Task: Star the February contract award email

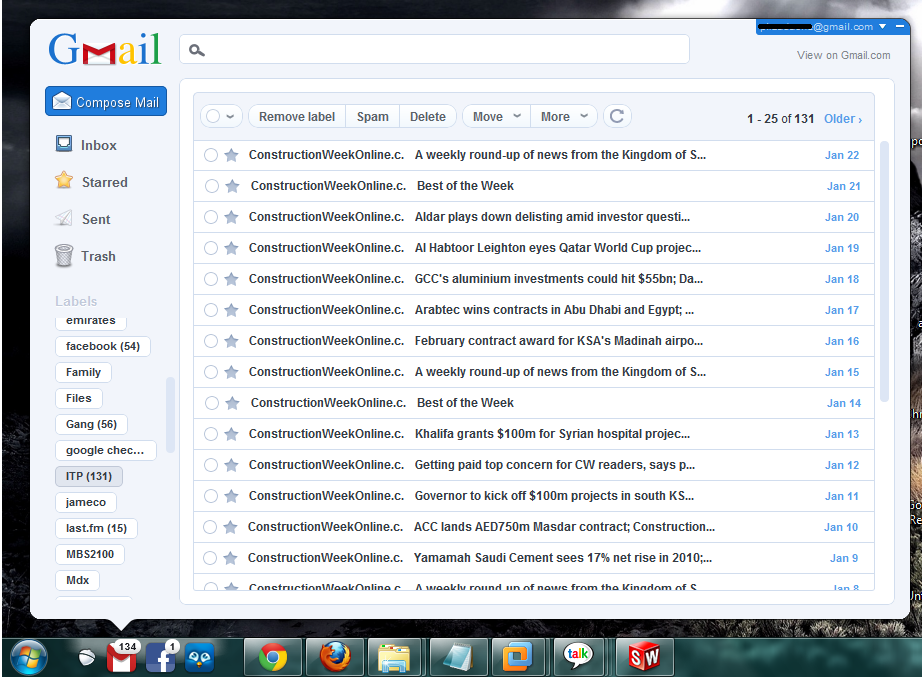Action: pos(232,341)
